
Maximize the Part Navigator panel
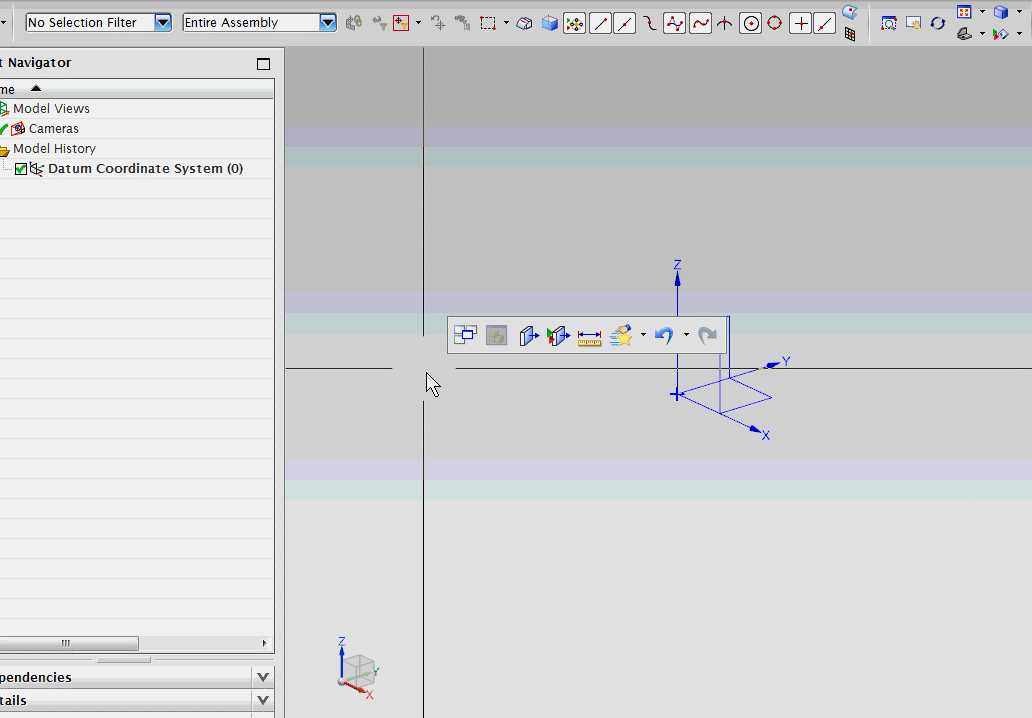[x=263, y=64]
